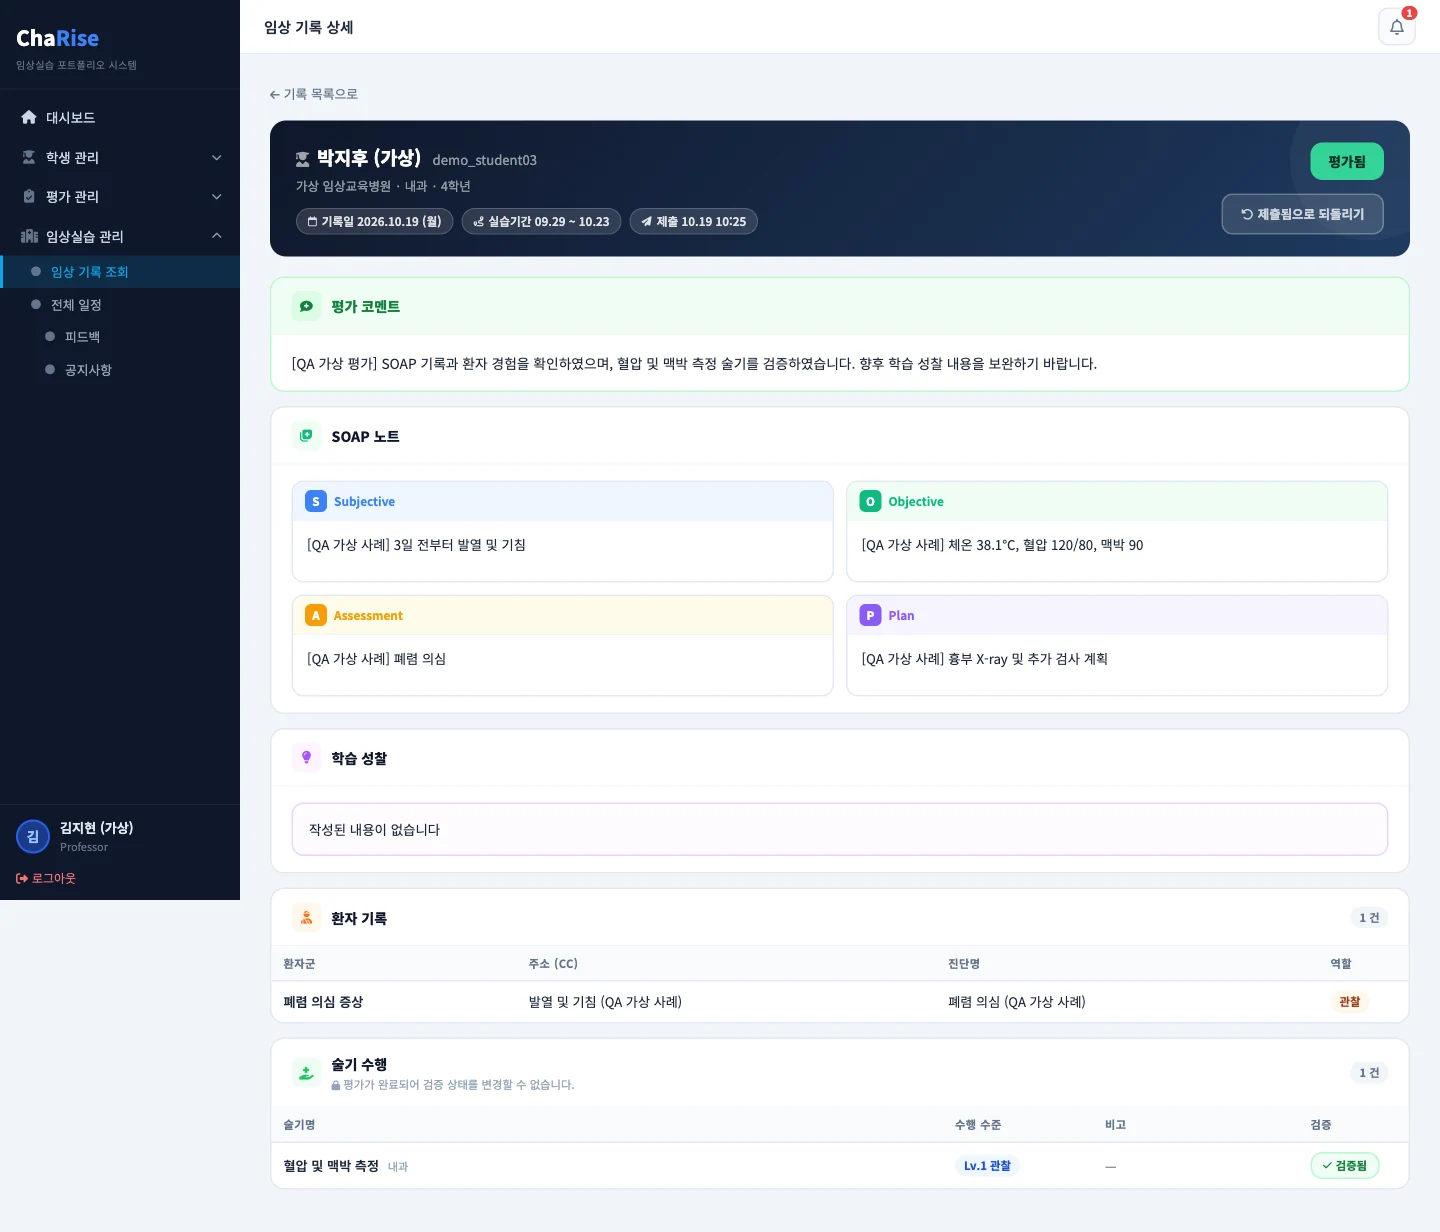Screen dimensions: 1440x1232
Task: Click the evaluation comment speech icon
Action: pyautogui.click(x=306, y=306)
